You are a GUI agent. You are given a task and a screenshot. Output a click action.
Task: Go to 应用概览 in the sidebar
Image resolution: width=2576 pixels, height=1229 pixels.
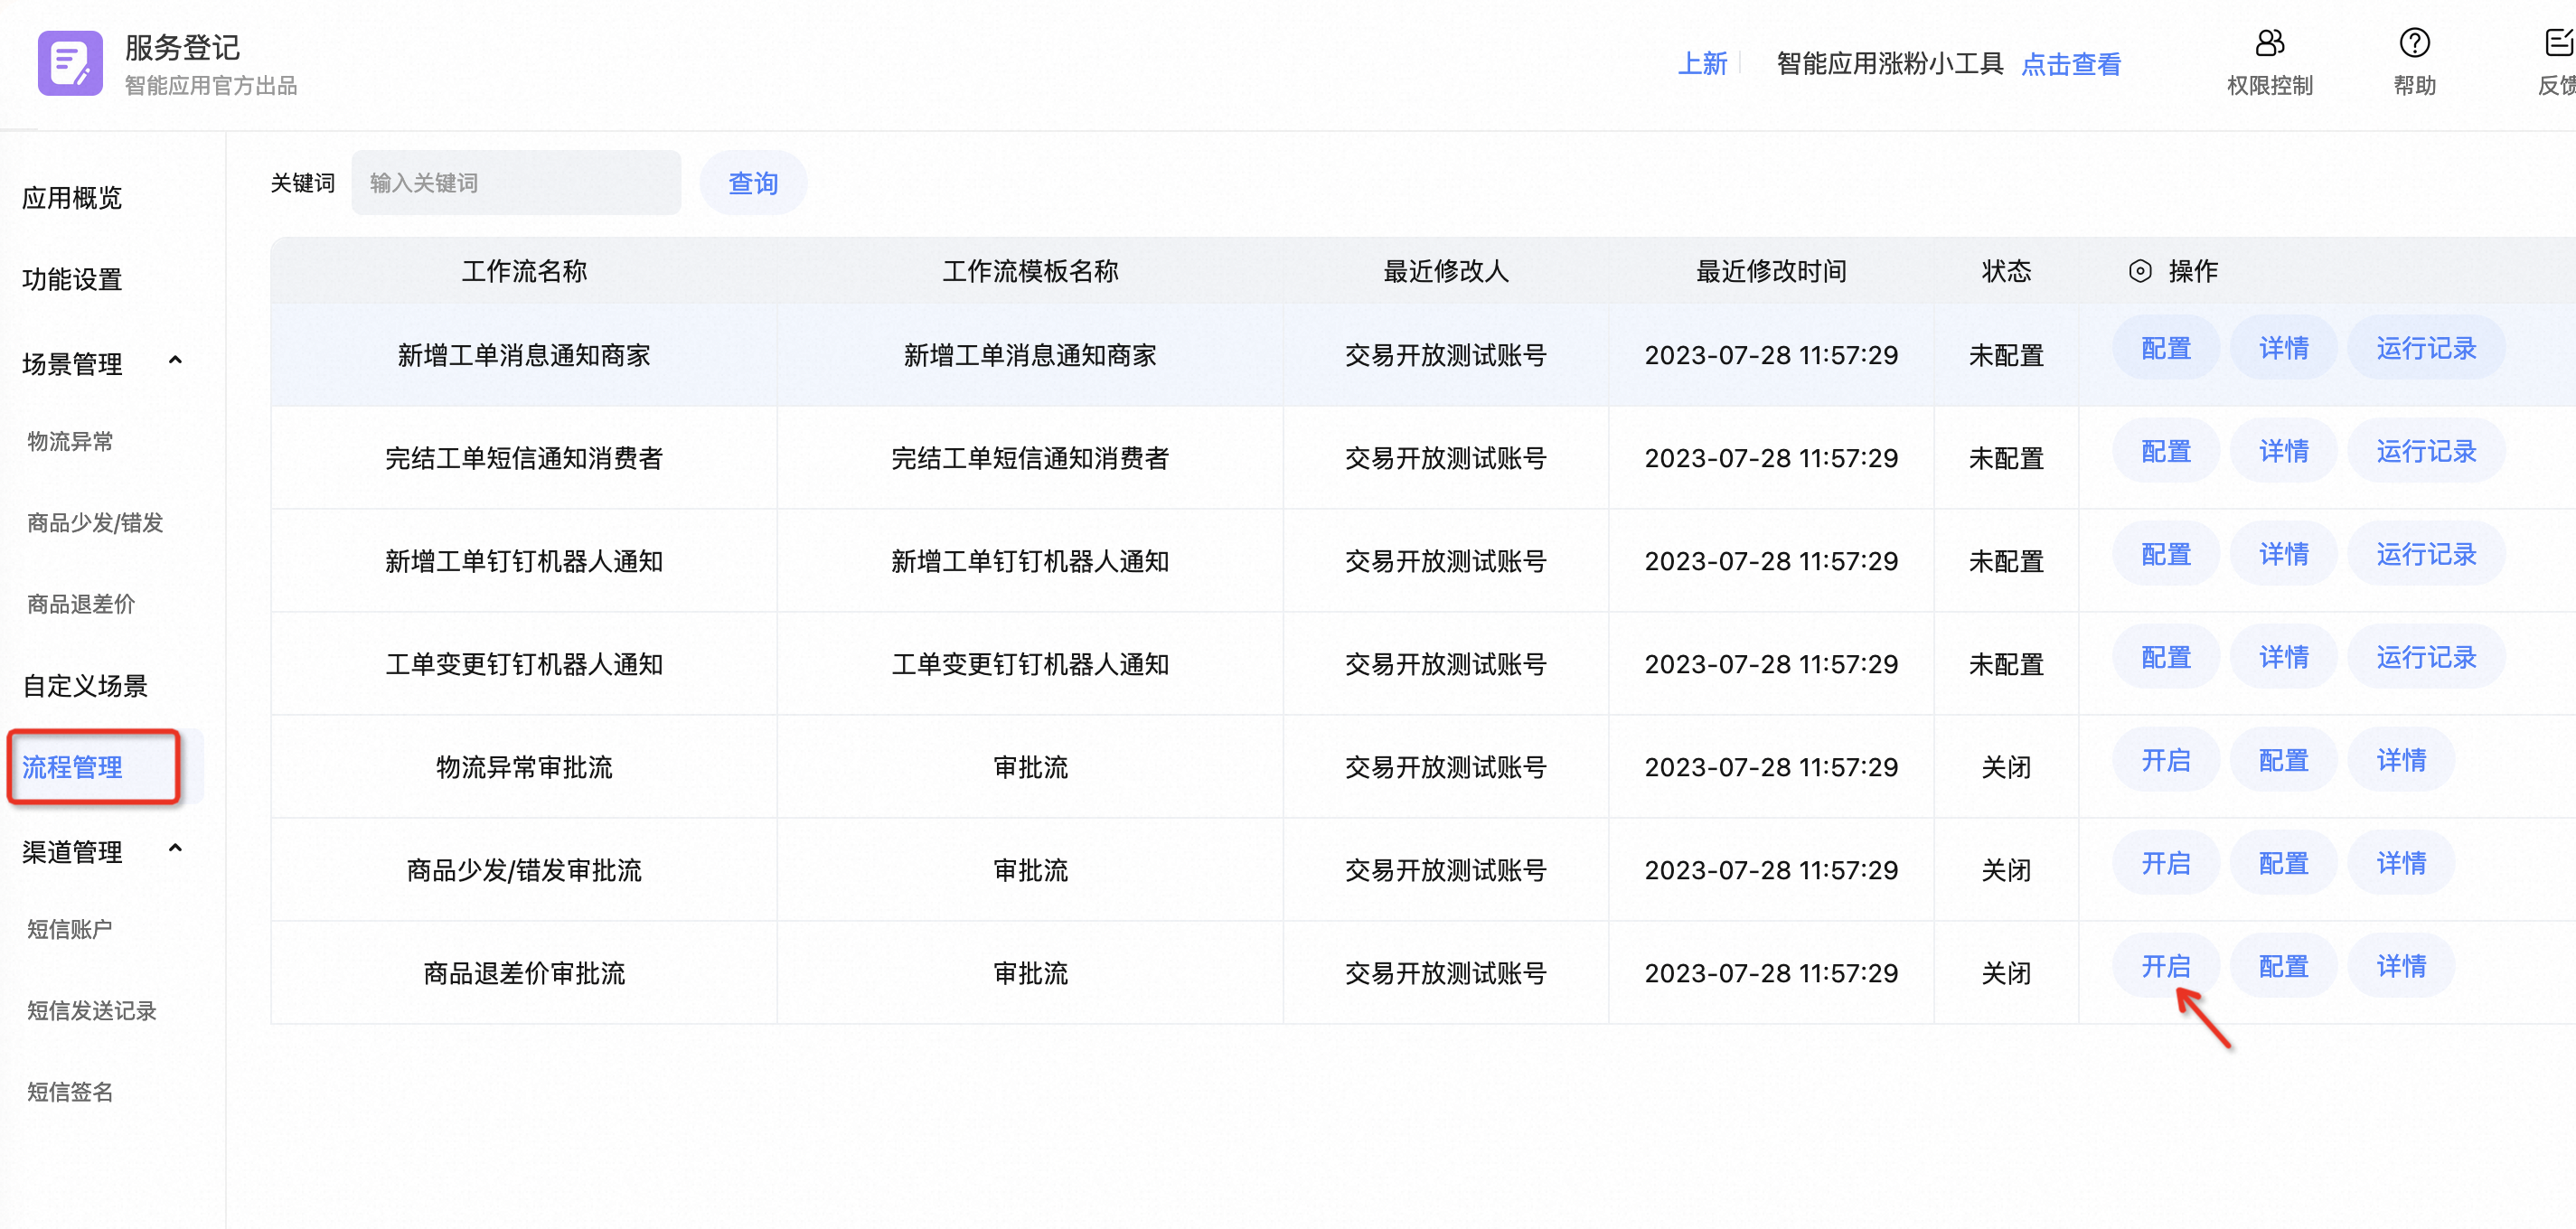(x=72, y=198)
